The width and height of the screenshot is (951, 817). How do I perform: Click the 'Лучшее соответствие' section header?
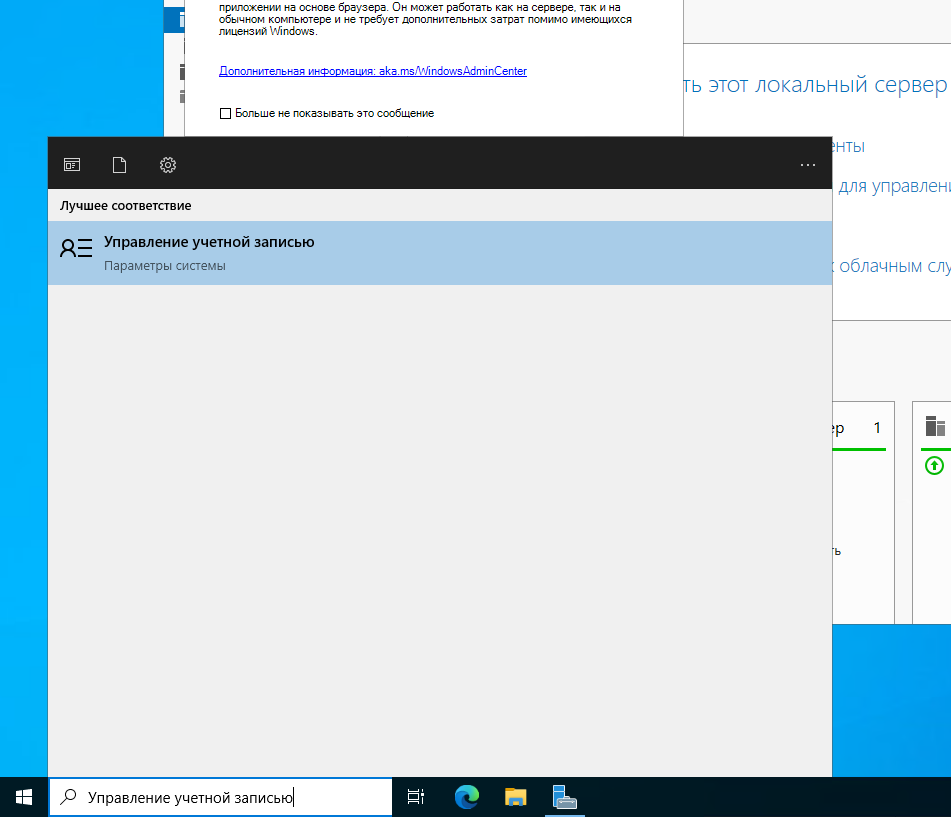point(125,206)
